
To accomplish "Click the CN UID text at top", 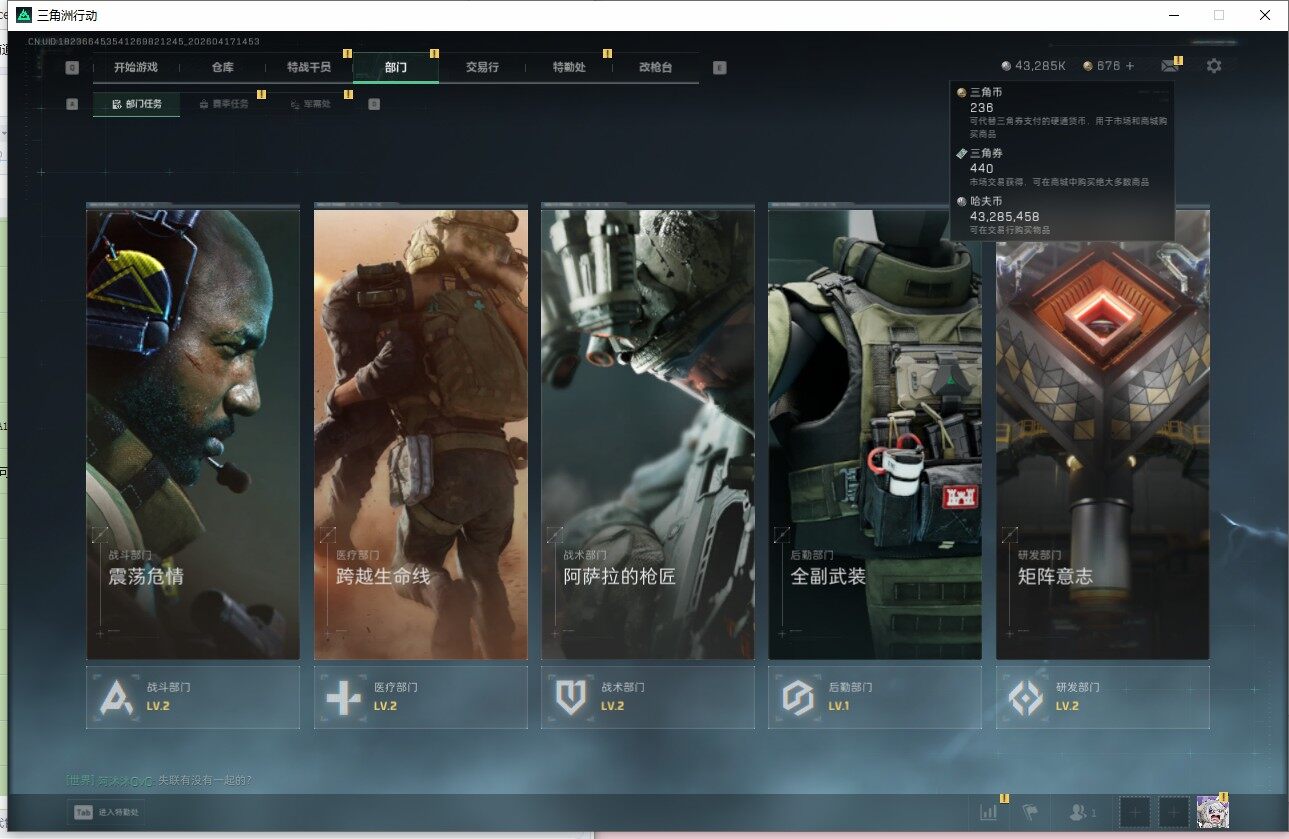I will pyautogui.click(x=144, y=42).
